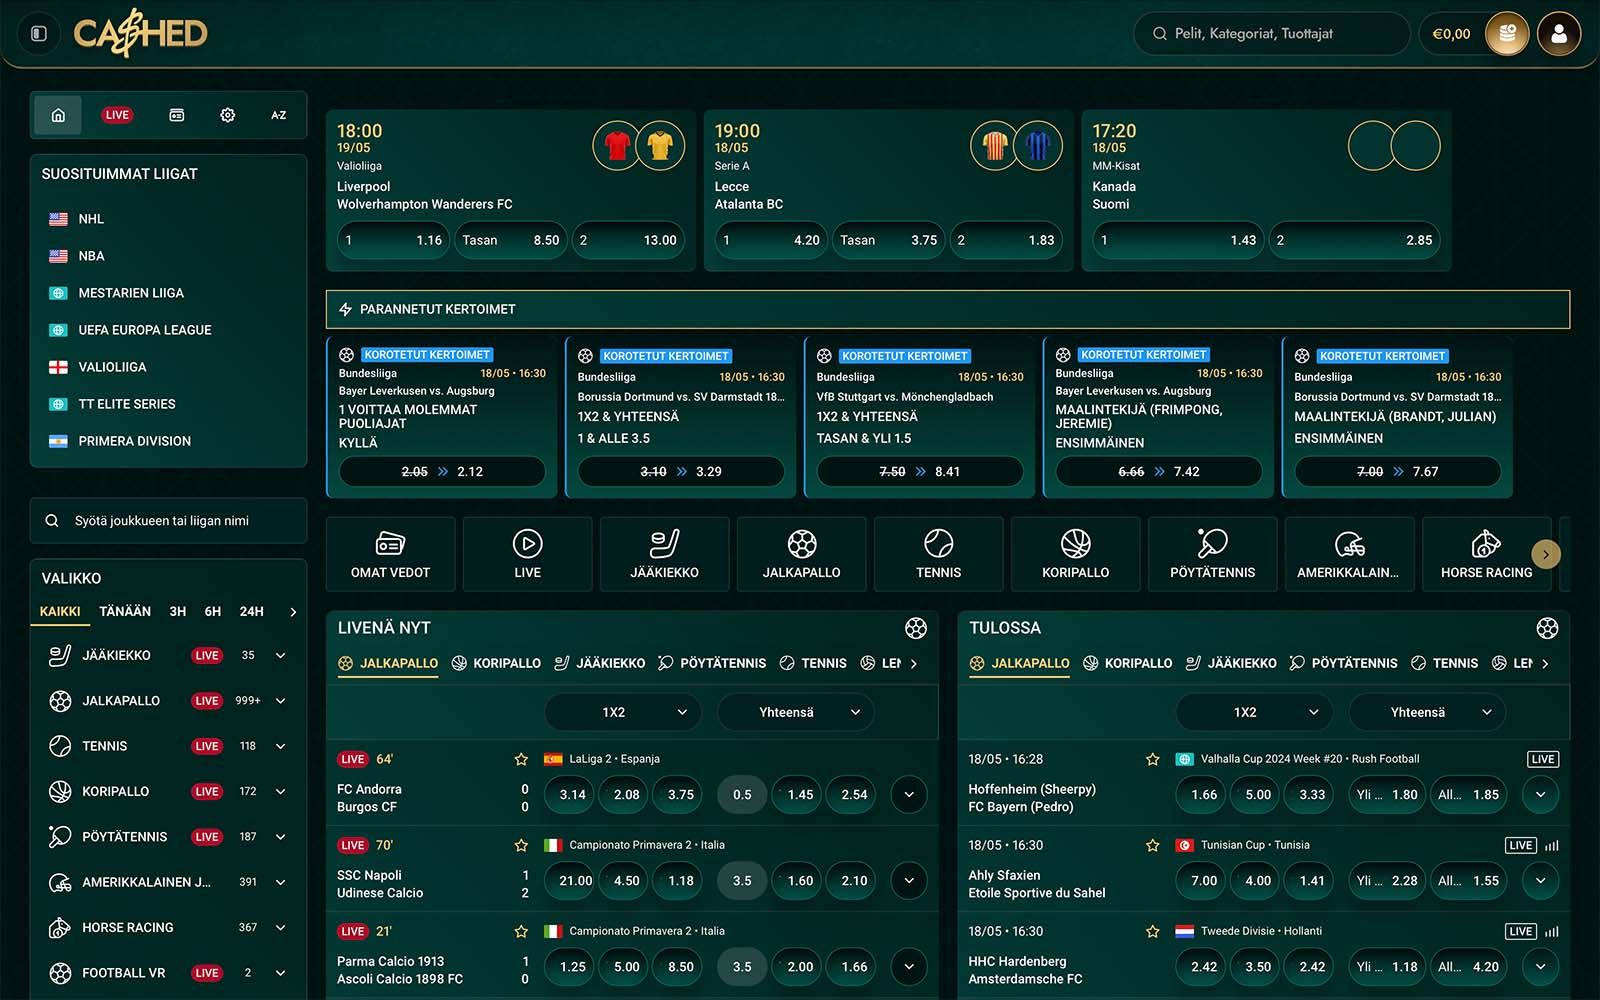Select the Horse Racing sport tile

point(1486,554)
